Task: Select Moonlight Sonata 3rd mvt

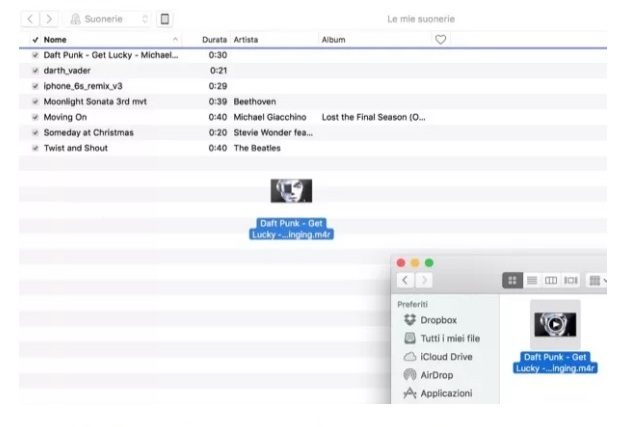Action: click(313, 101)
